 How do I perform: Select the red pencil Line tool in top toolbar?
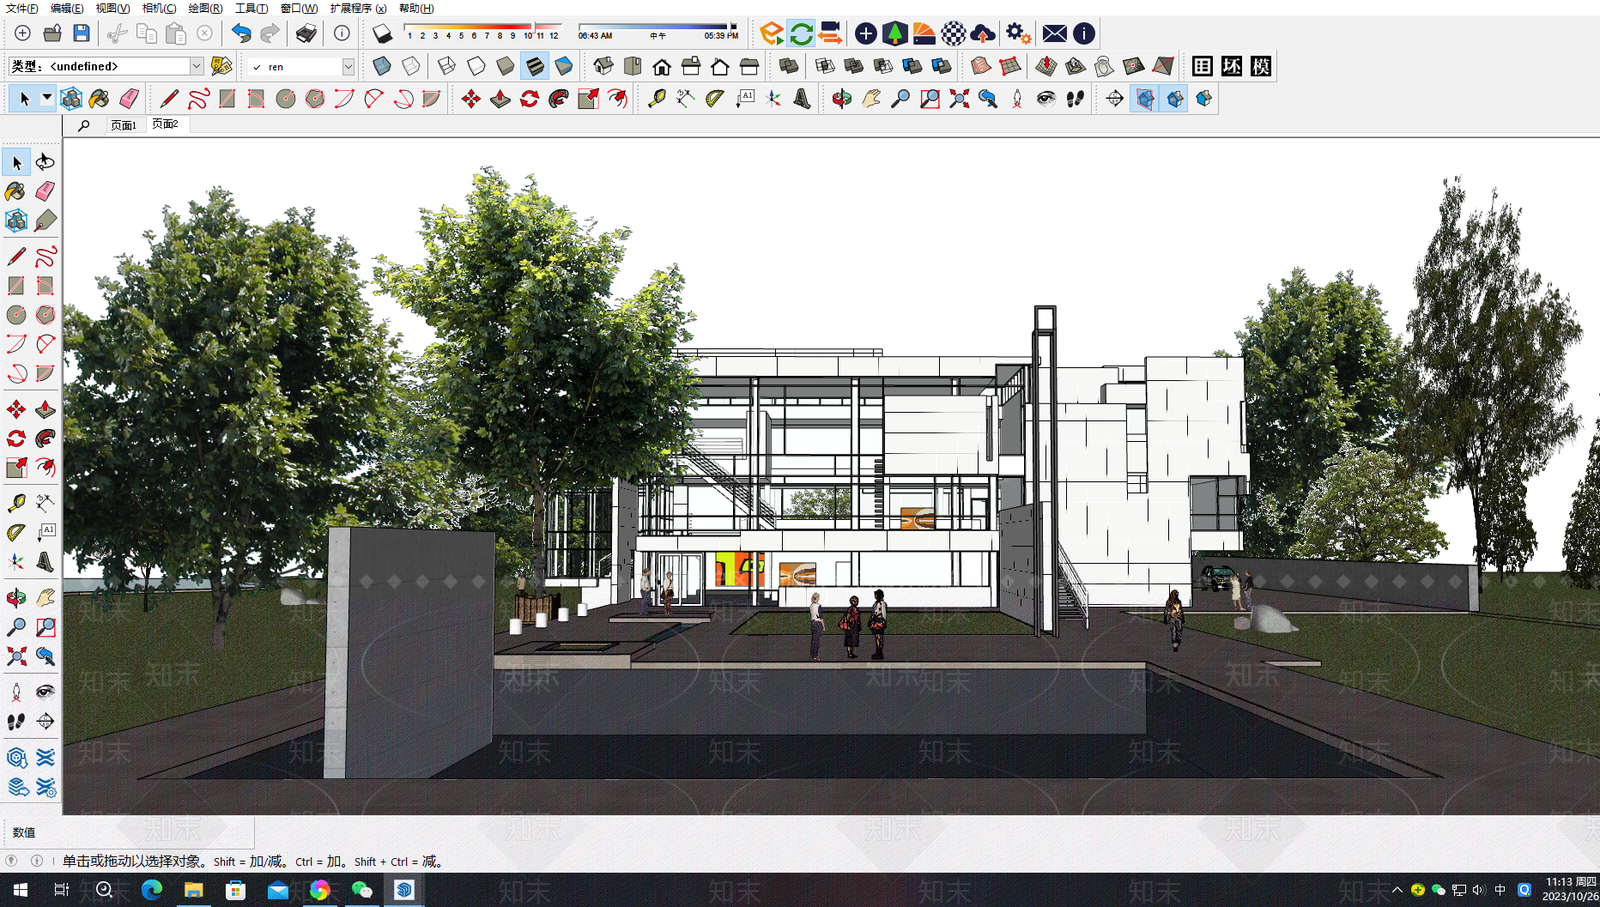point(169,98)
